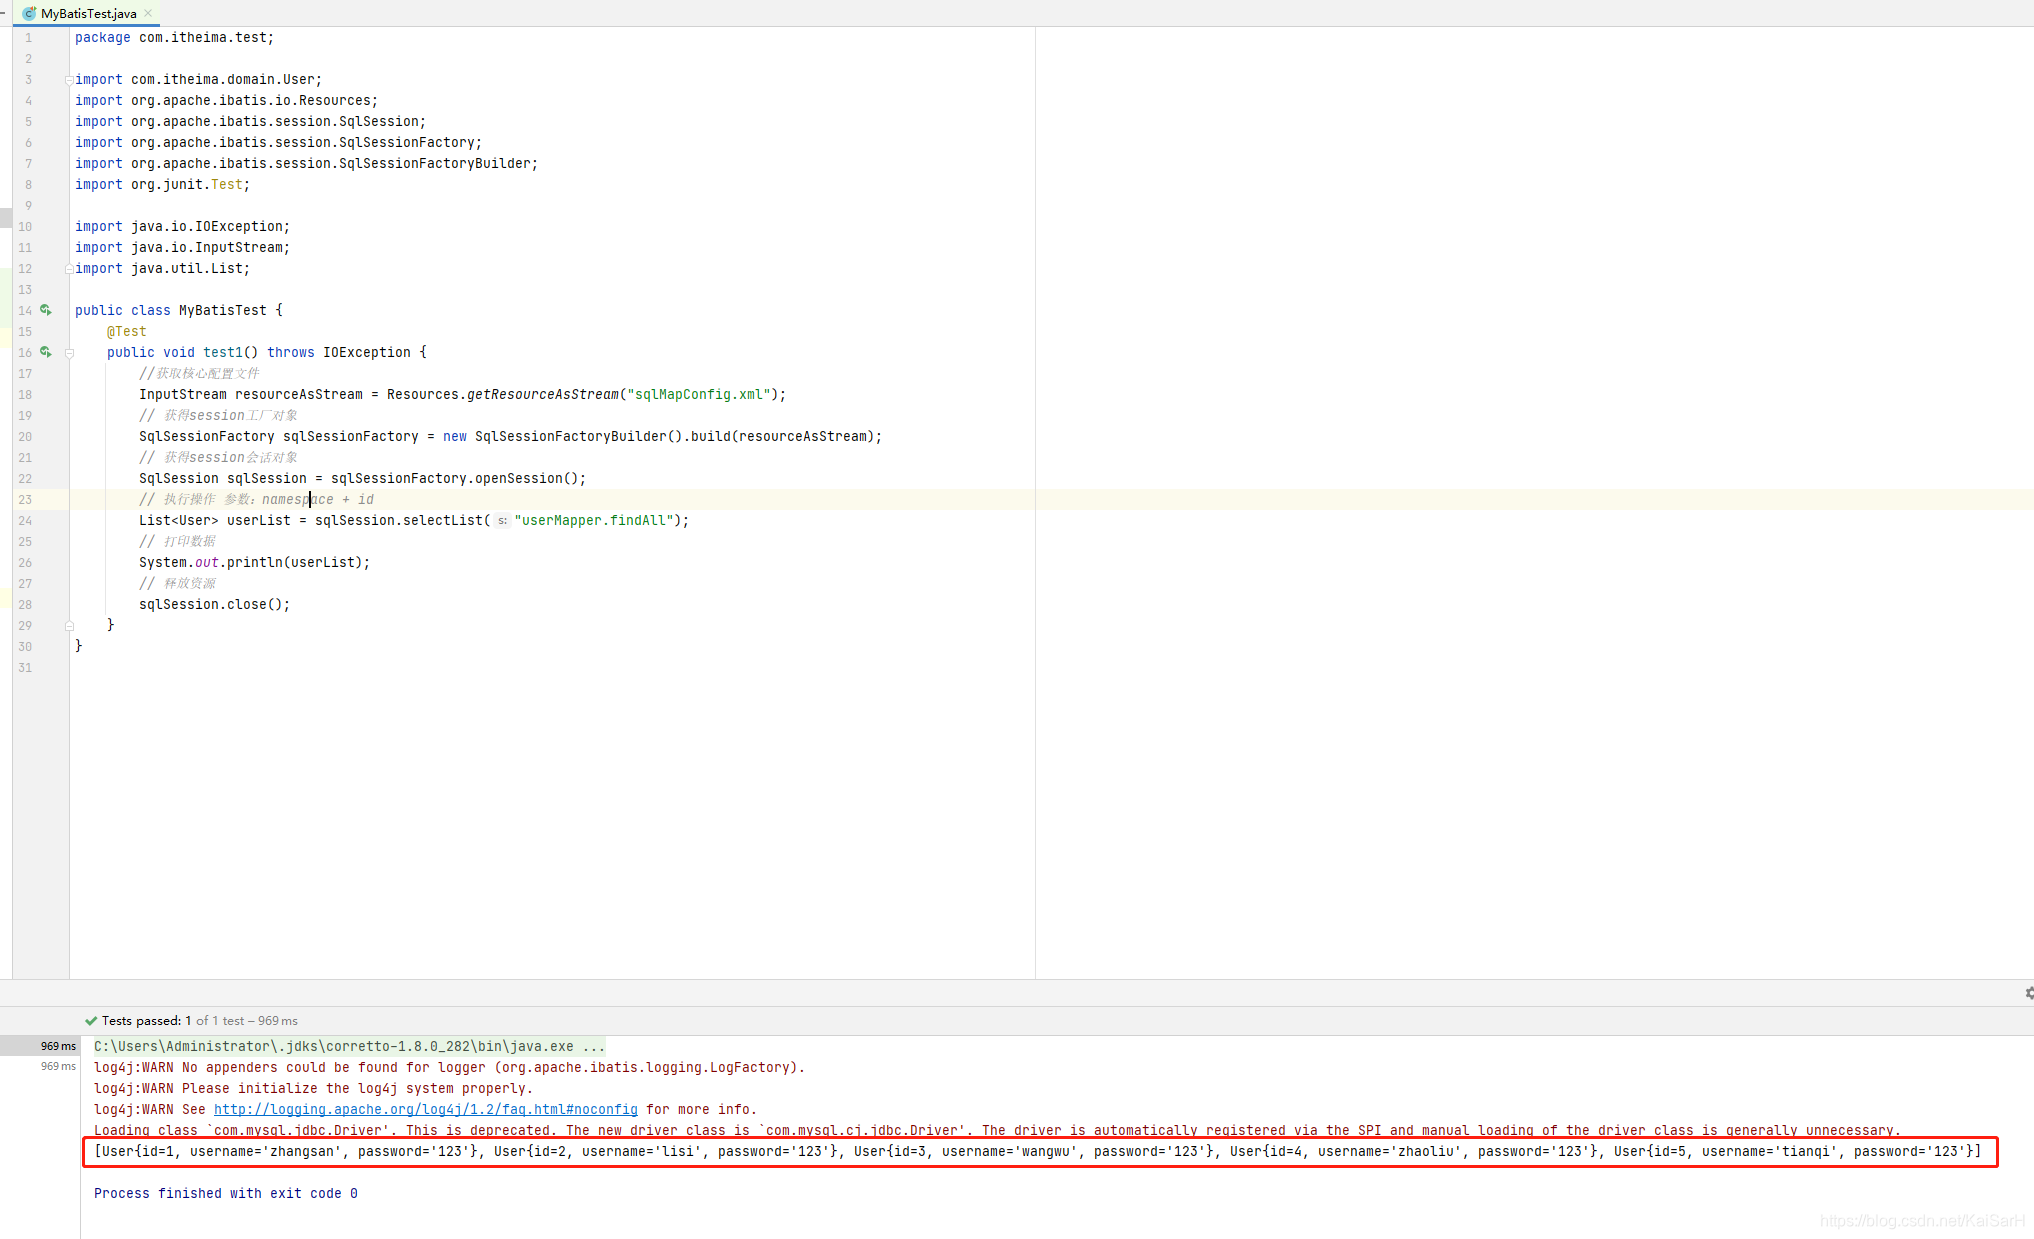The image size is (2034, 1239).
Task: Select the highlighted 969 ms test row
Action: click(x=40, y=1046)
